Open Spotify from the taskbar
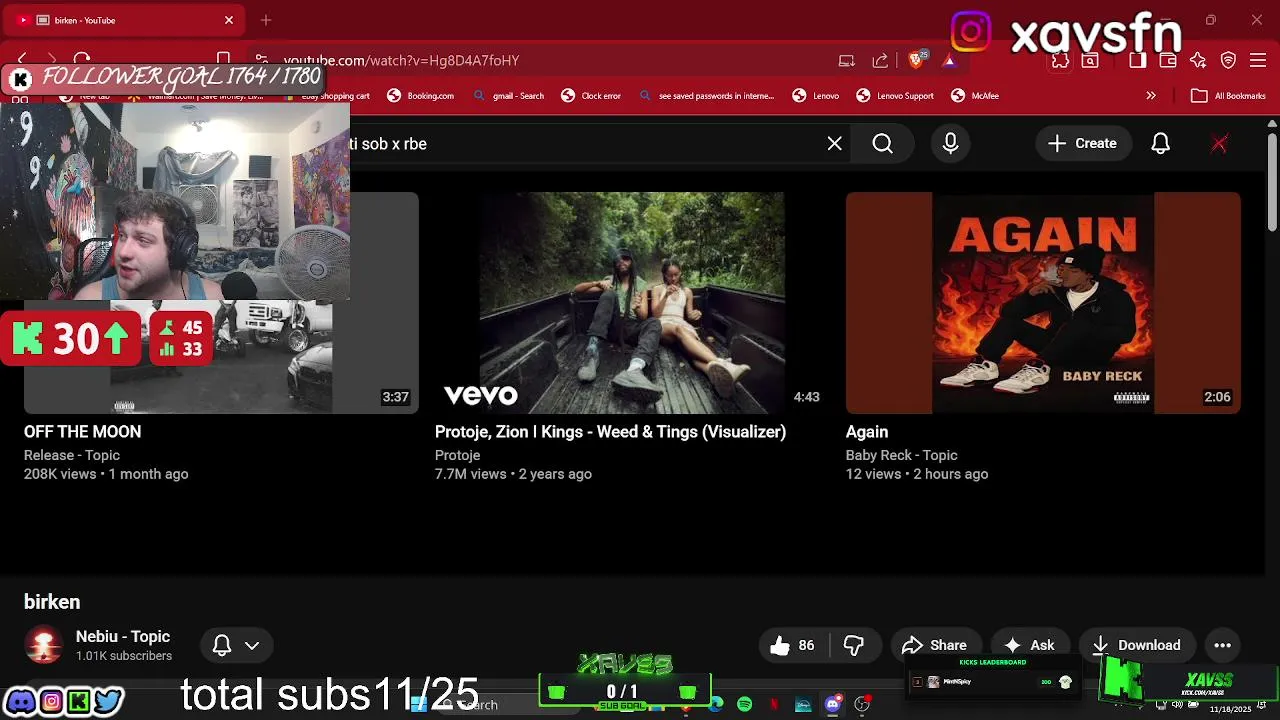Viewport: 1280px width, 720px height. (x=745, y=705)
